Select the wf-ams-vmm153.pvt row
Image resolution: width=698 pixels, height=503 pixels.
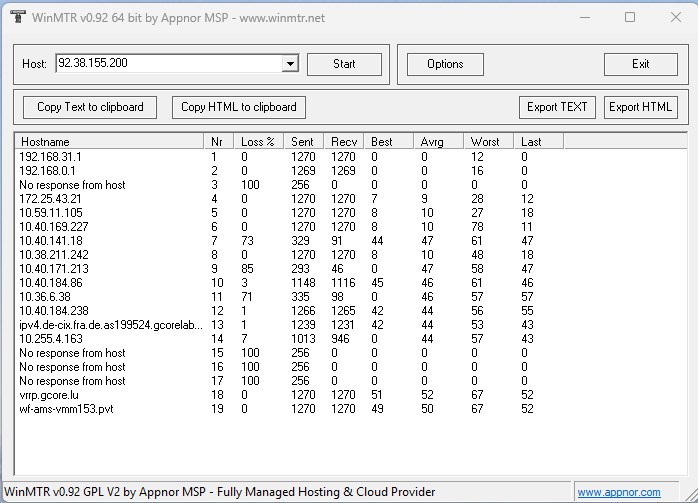(x=60, y=409)
